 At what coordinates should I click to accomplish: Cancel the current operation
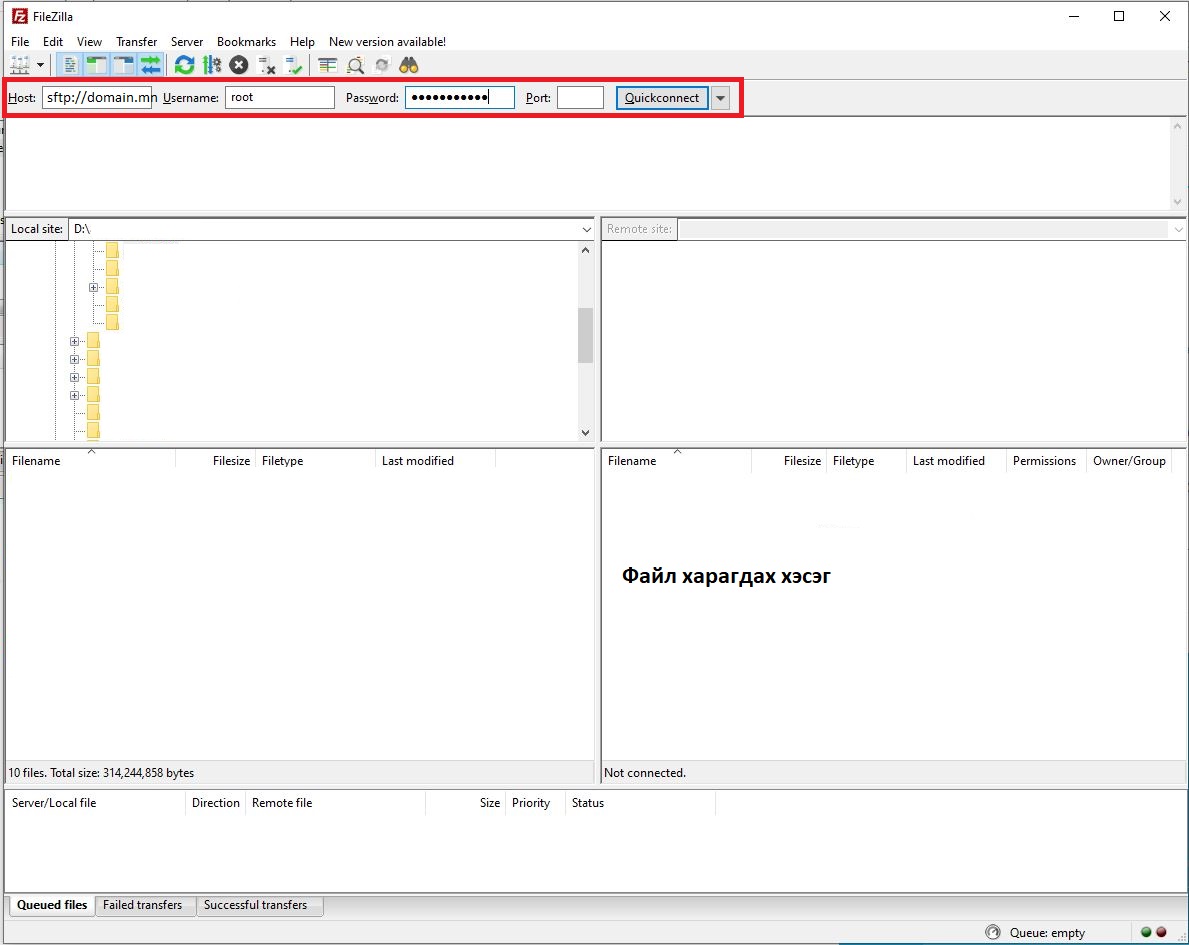click(239, 65)
